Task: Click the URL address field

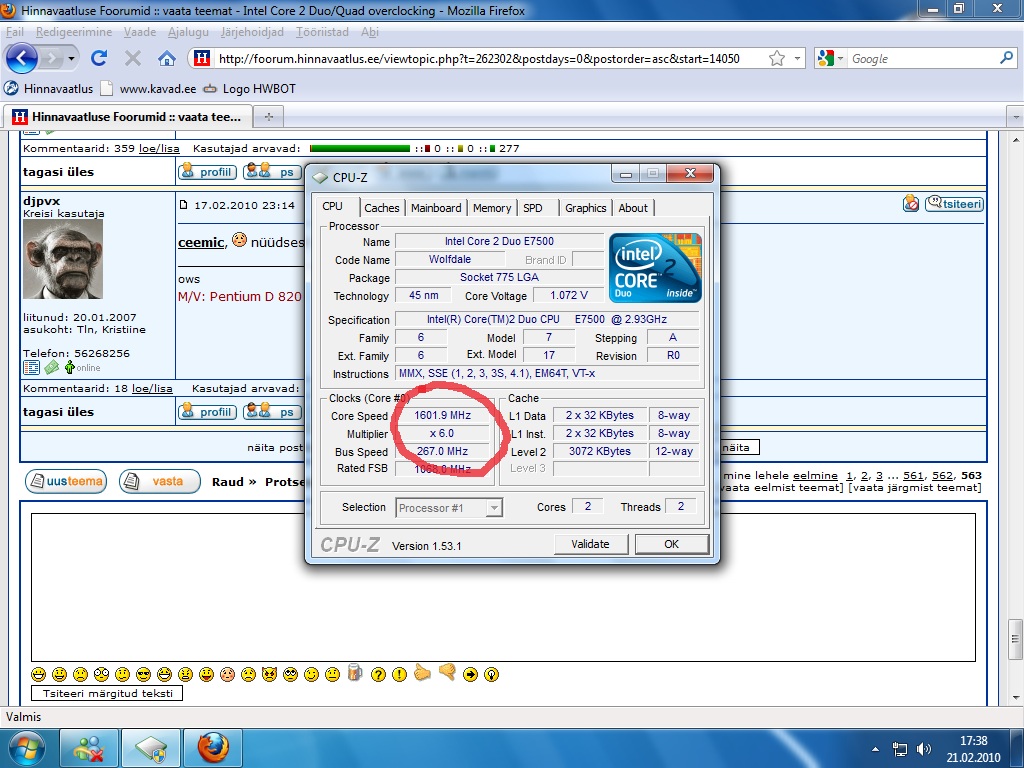Action: point(479,59)
